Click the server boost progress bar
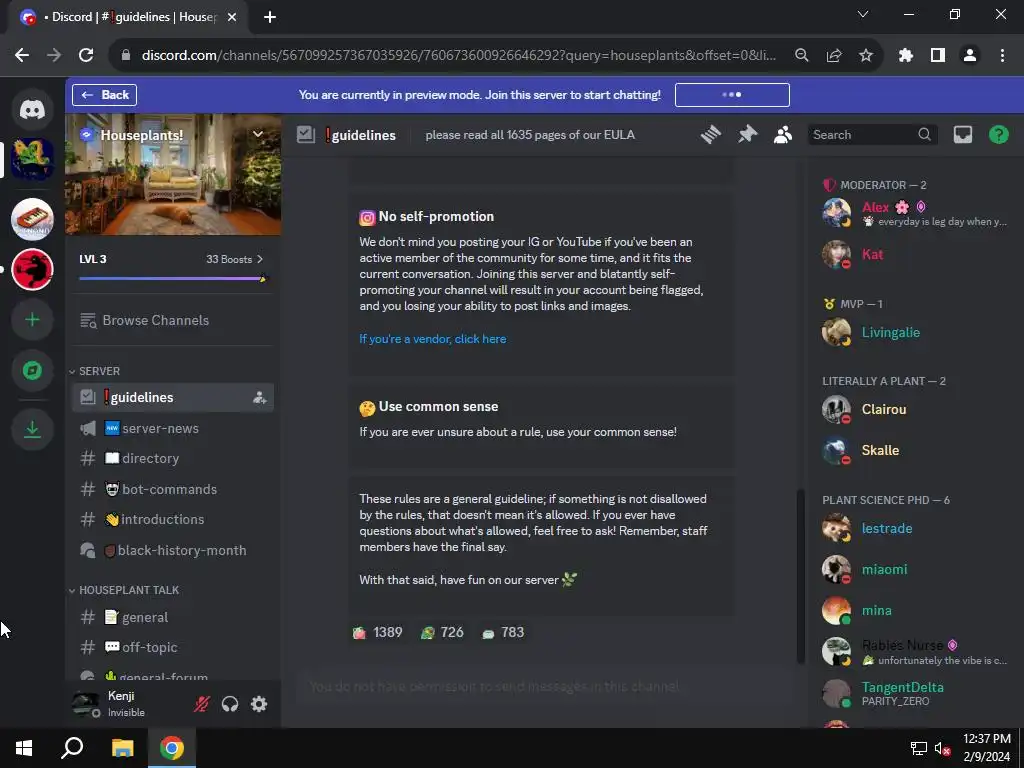This screenshot has width=1024, height=768. click(x=172, y=279)
